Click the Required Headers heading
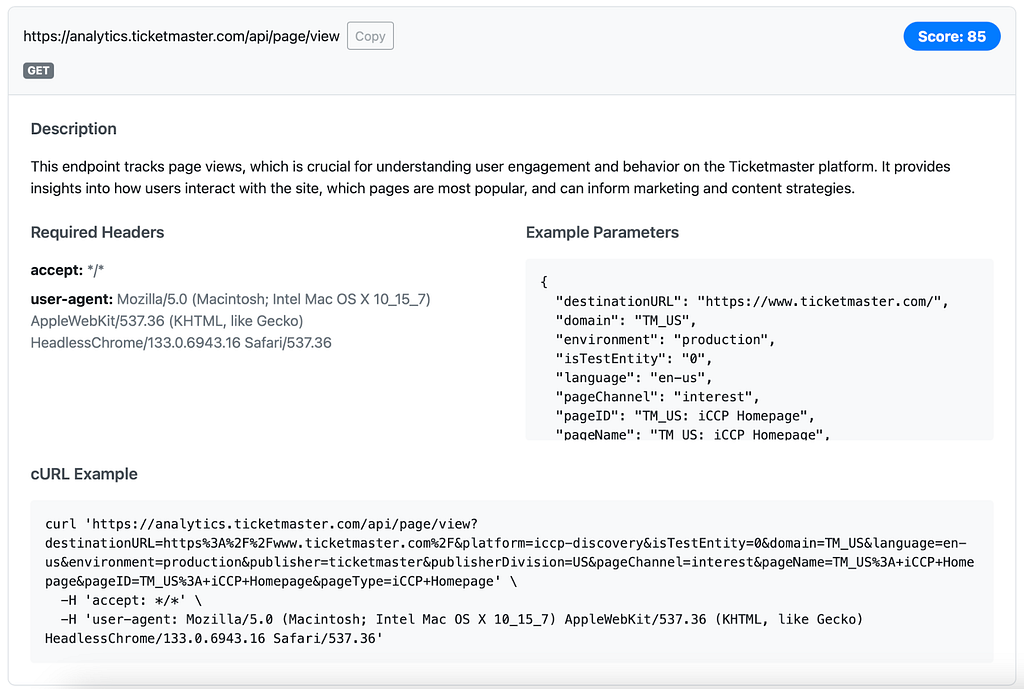 point(97,232)
